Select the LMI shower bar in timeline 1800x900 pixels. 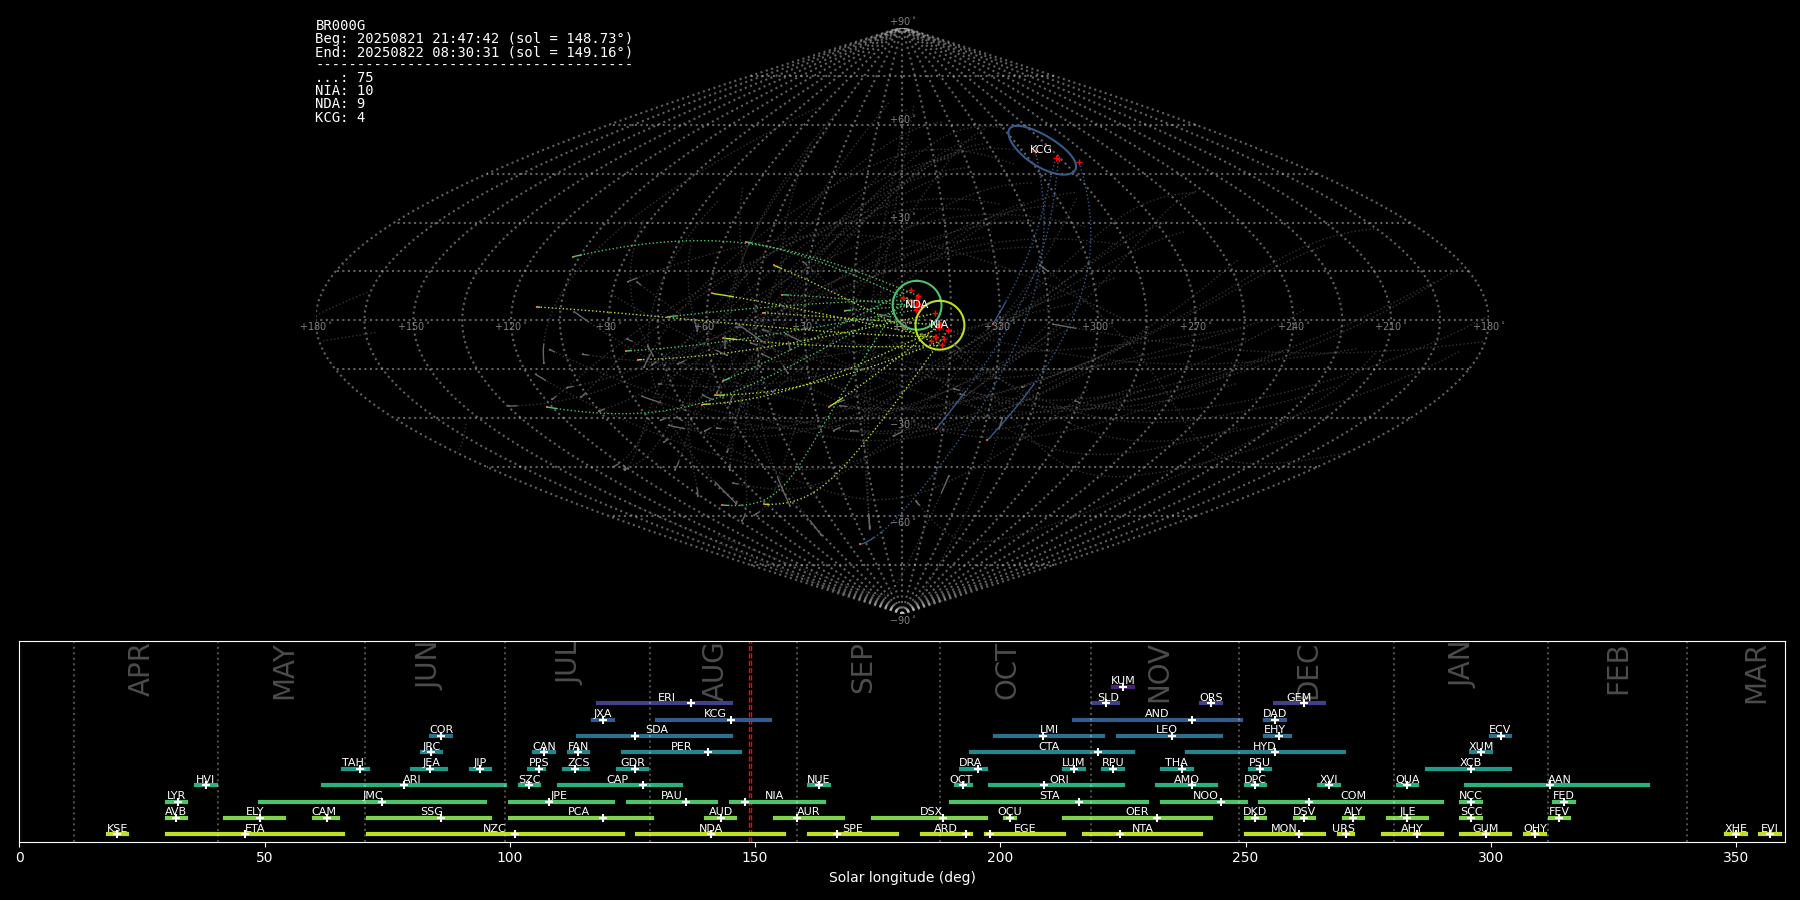[x=1049, y=736]
